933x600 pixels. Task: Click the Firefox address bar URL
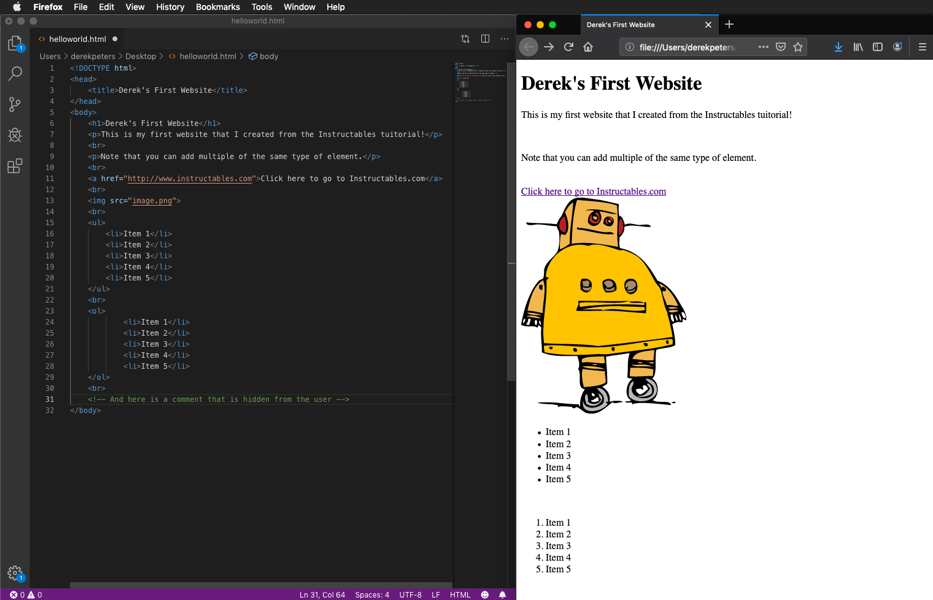pos(687,47)
